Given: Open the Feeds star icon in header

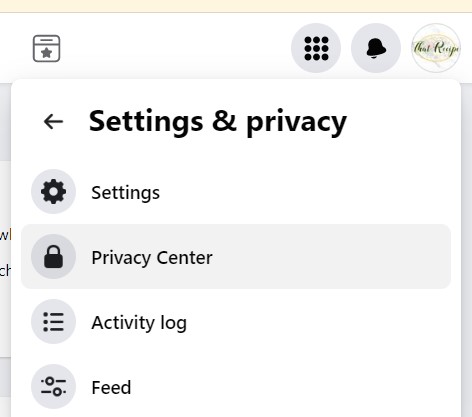Looking at the screenshot, I should click(x=47, y=48).
